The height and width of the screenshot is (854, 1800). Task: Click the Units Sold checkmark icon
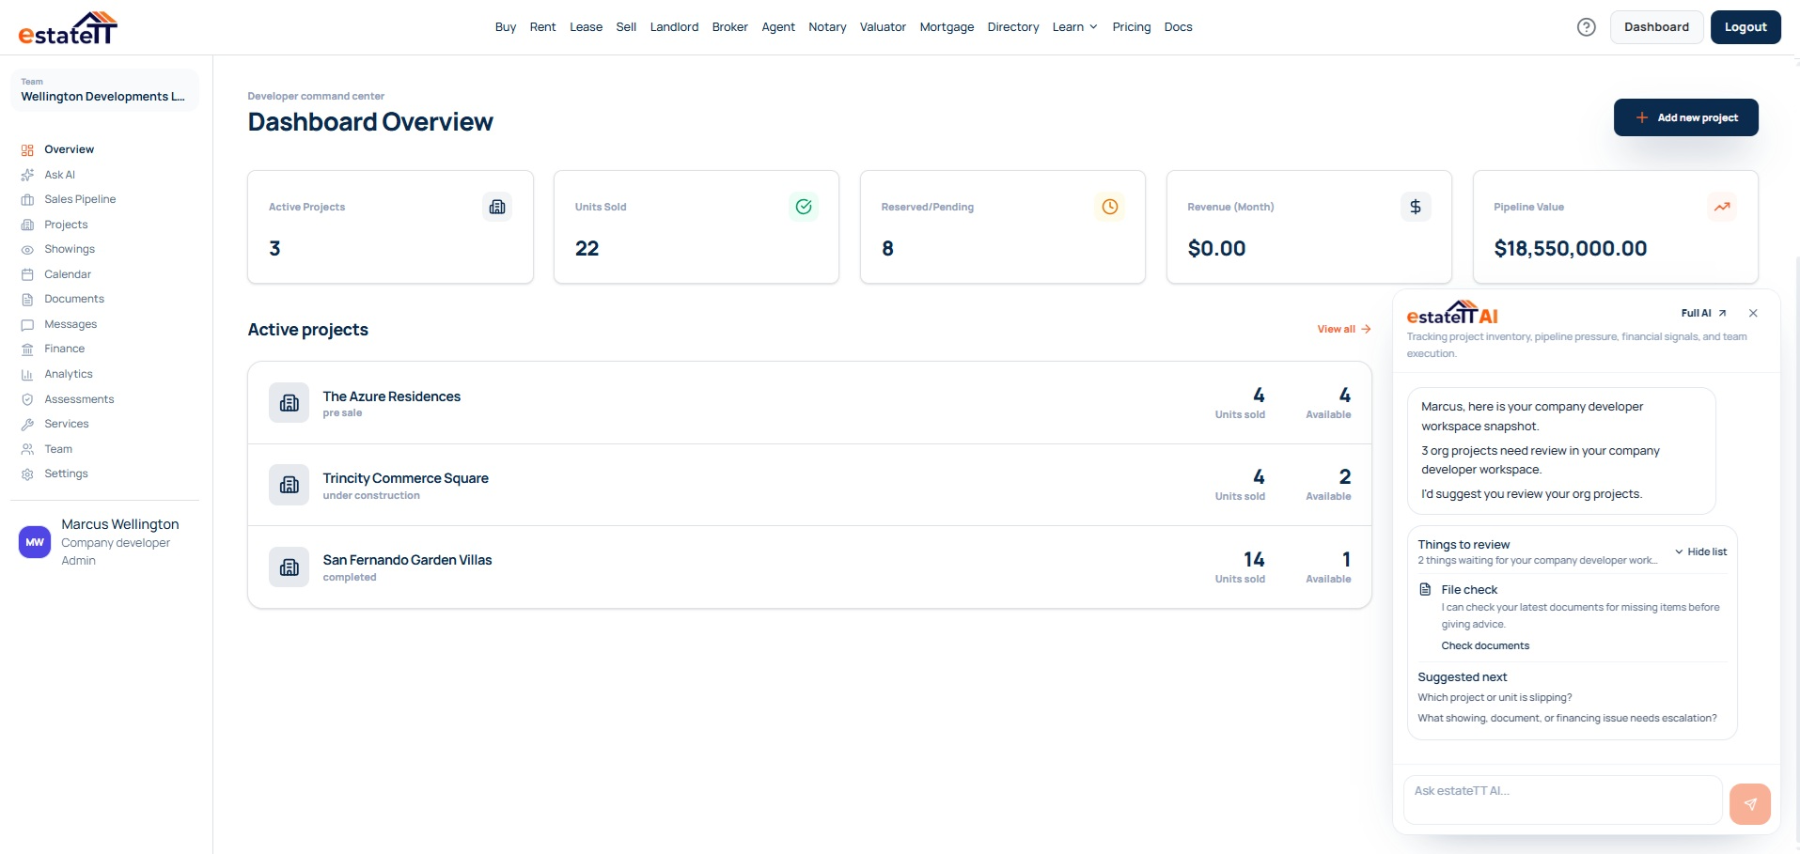[x=803, y=207]
